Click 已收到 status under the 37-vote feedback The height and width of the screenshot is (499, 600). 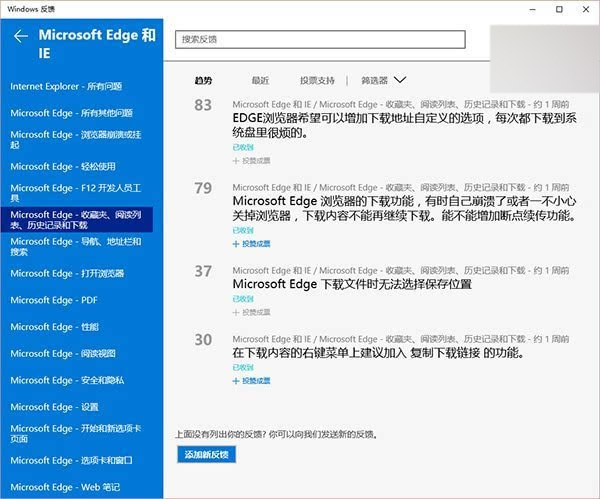(243, 299)
